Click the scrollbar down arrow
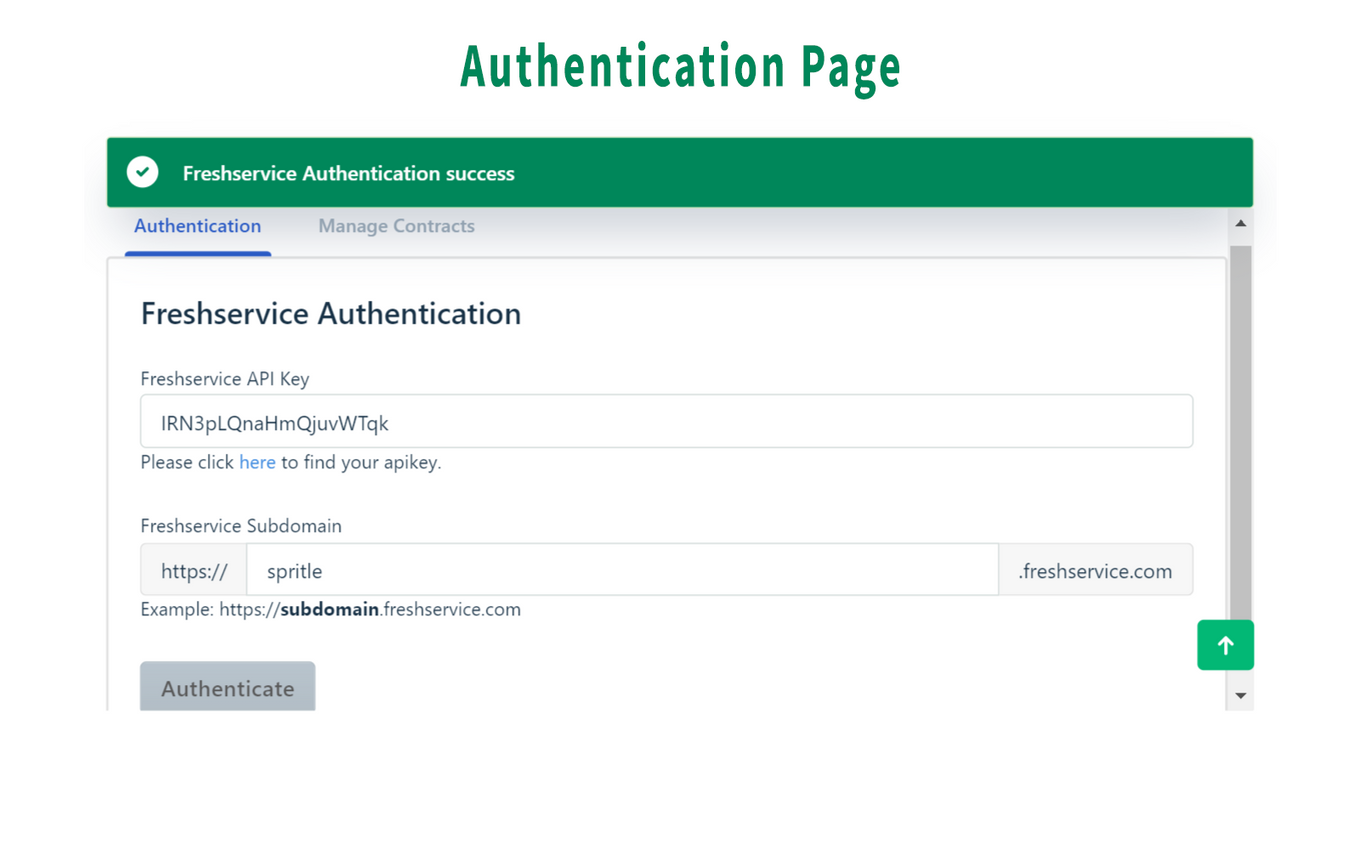This screenshot has width=1360, height=850. (x=1241, y=695)
